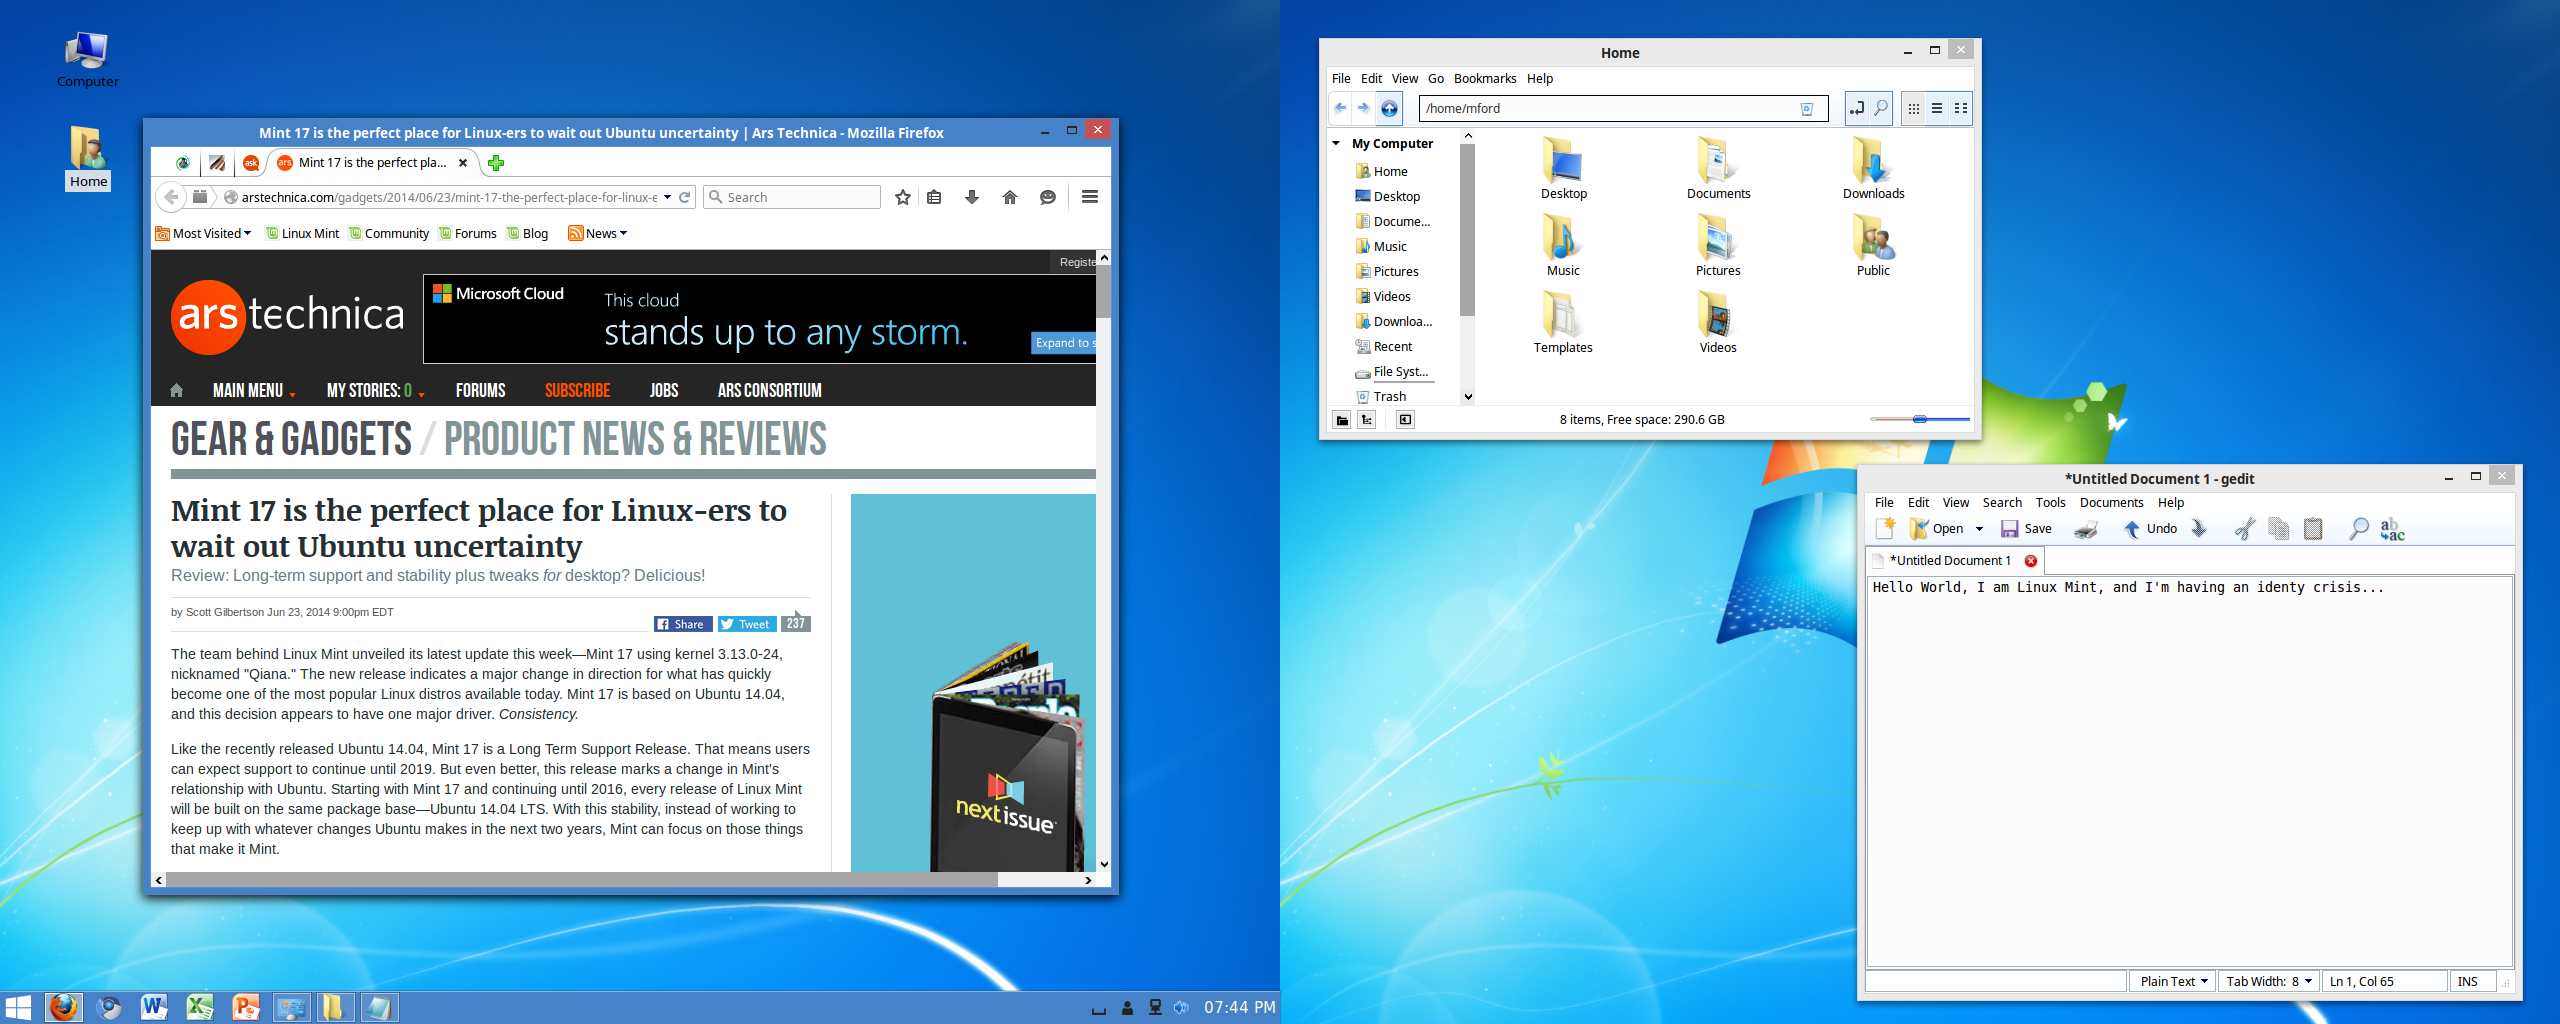The image size is (2560, 1024).
Task: Open the Tab Width dropdown in gedit
Action: [x=2268, y=982]
